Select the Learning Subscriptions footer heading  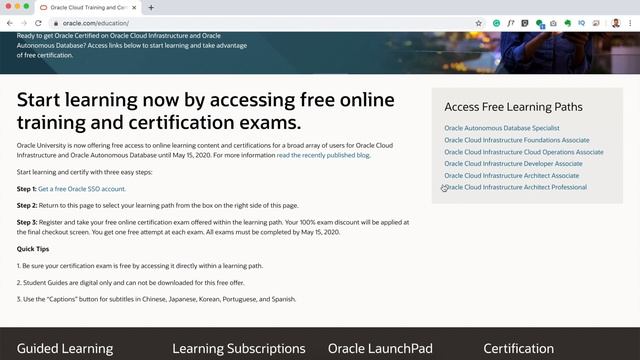[239, 349]
